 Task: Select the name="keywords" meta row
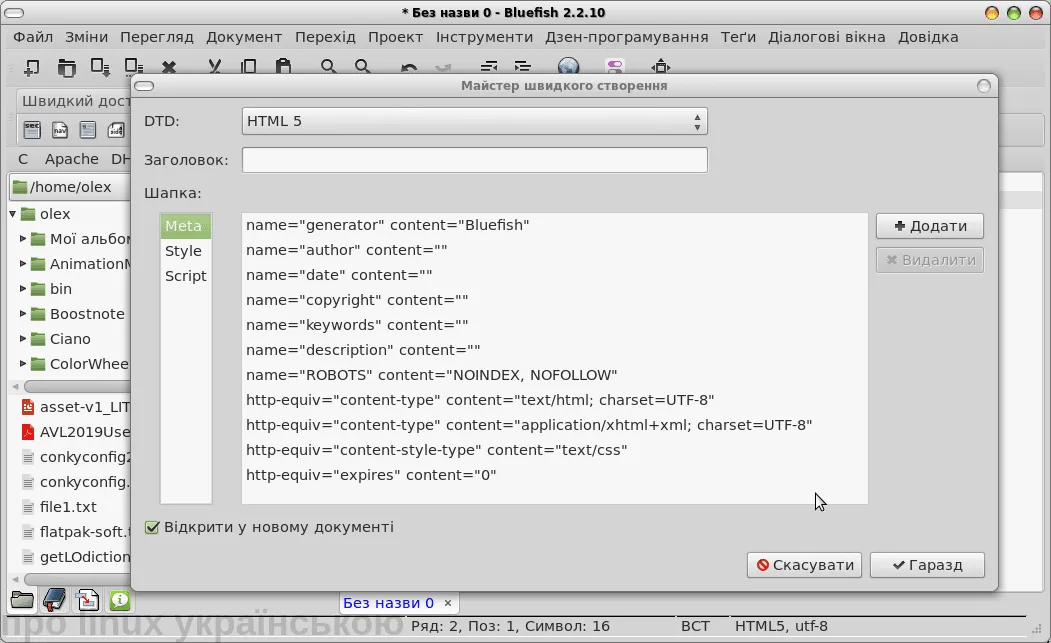point(554,325)
